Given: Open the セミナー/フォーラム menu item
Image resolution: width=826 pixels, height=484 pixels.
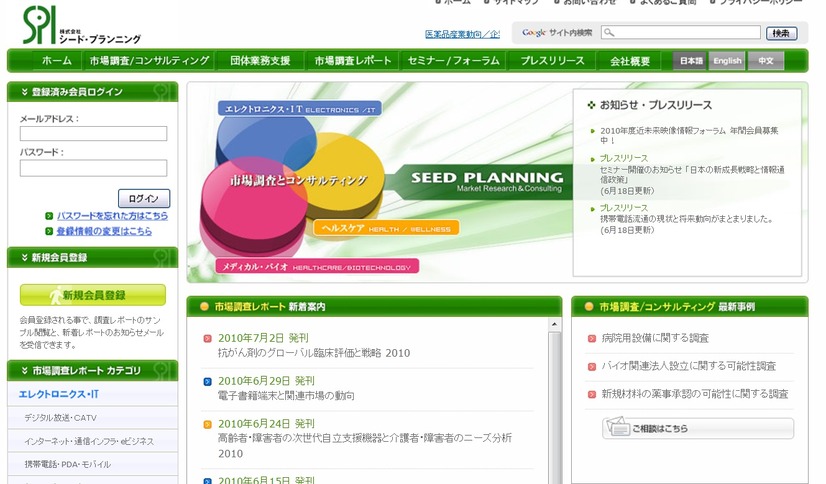Looking at the screenshot, I should [x=454, y=61].
